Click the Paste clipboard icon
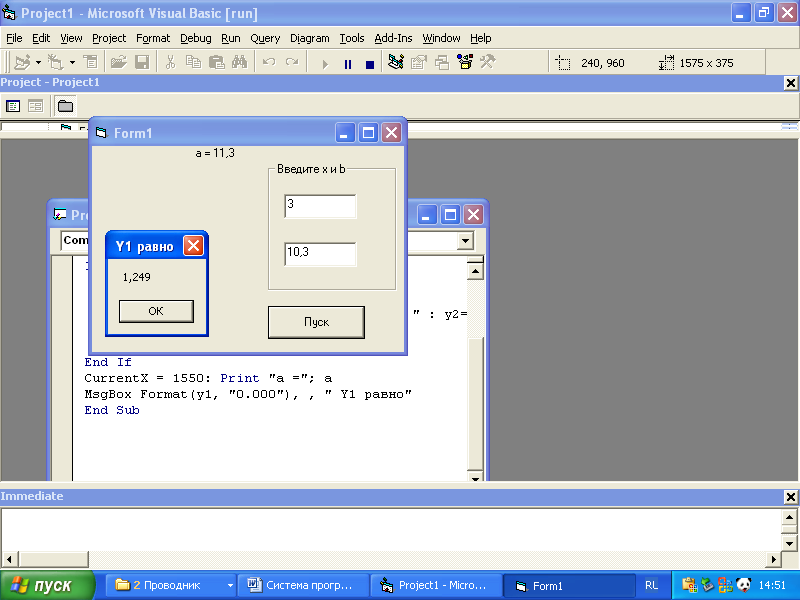The width and height of the screenshot is (800, 600). click(216, 62)
